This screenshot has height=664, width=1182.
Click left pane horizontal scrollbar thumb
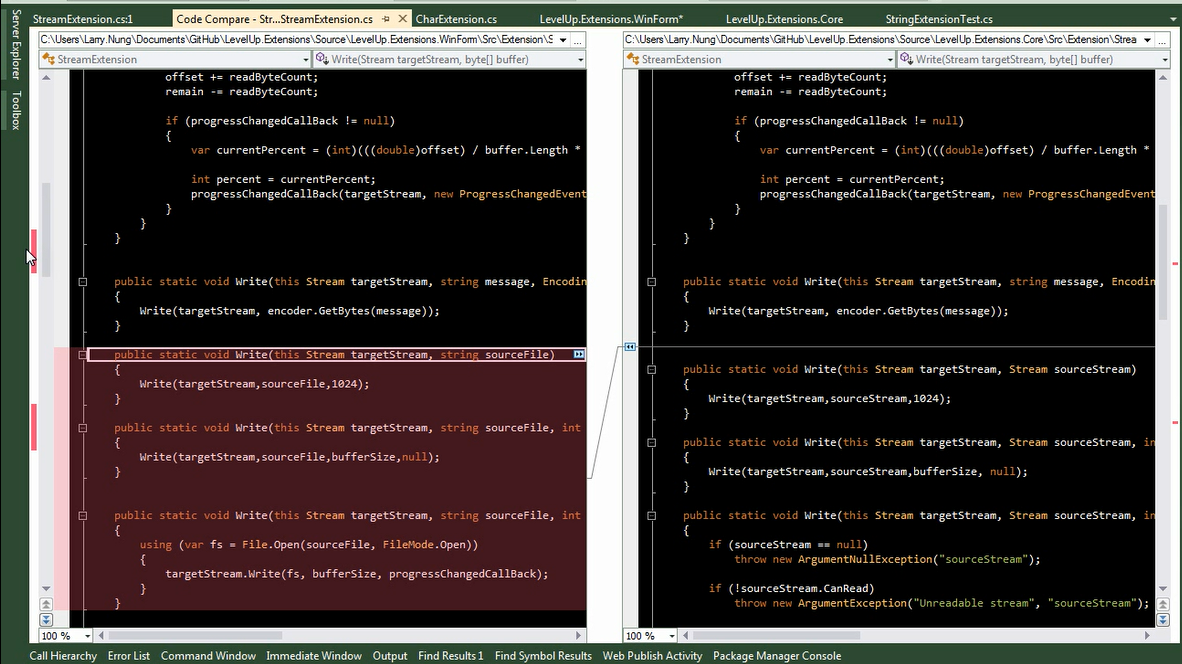196,636
